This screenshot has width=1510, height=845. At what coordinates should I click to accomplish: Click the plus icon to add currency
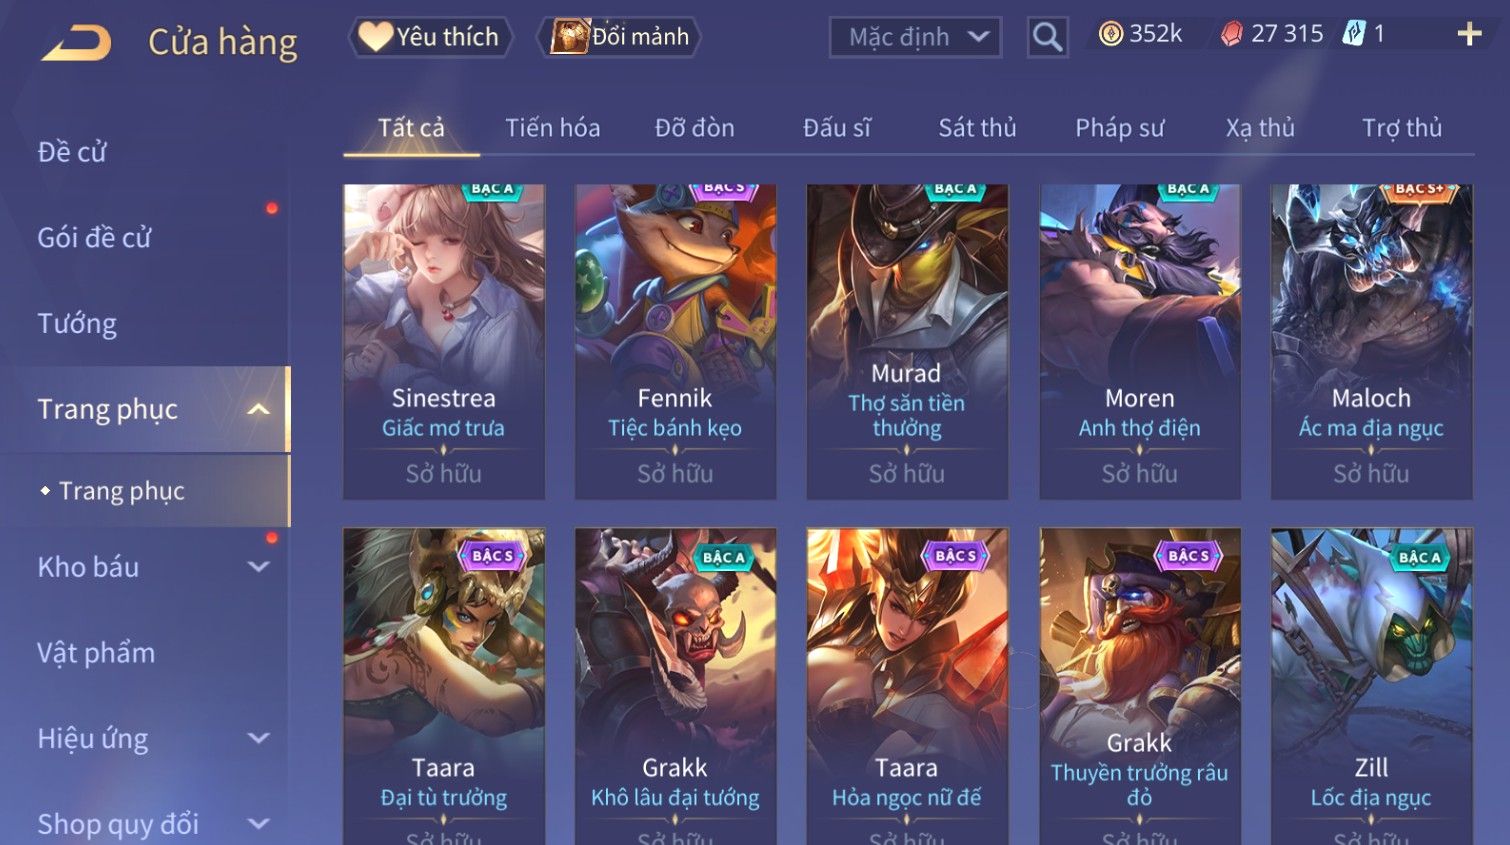[1469, 35]
